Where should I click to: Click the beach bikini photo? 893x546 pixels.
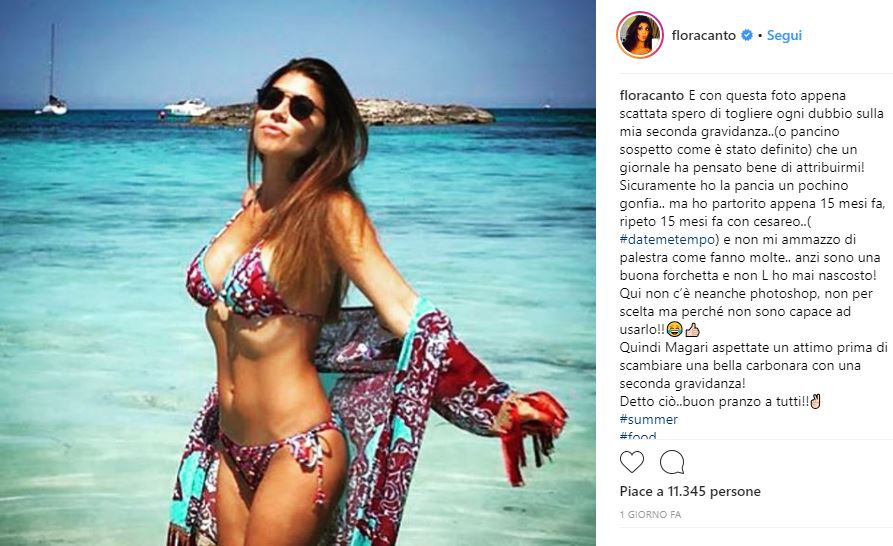(298, 273)
